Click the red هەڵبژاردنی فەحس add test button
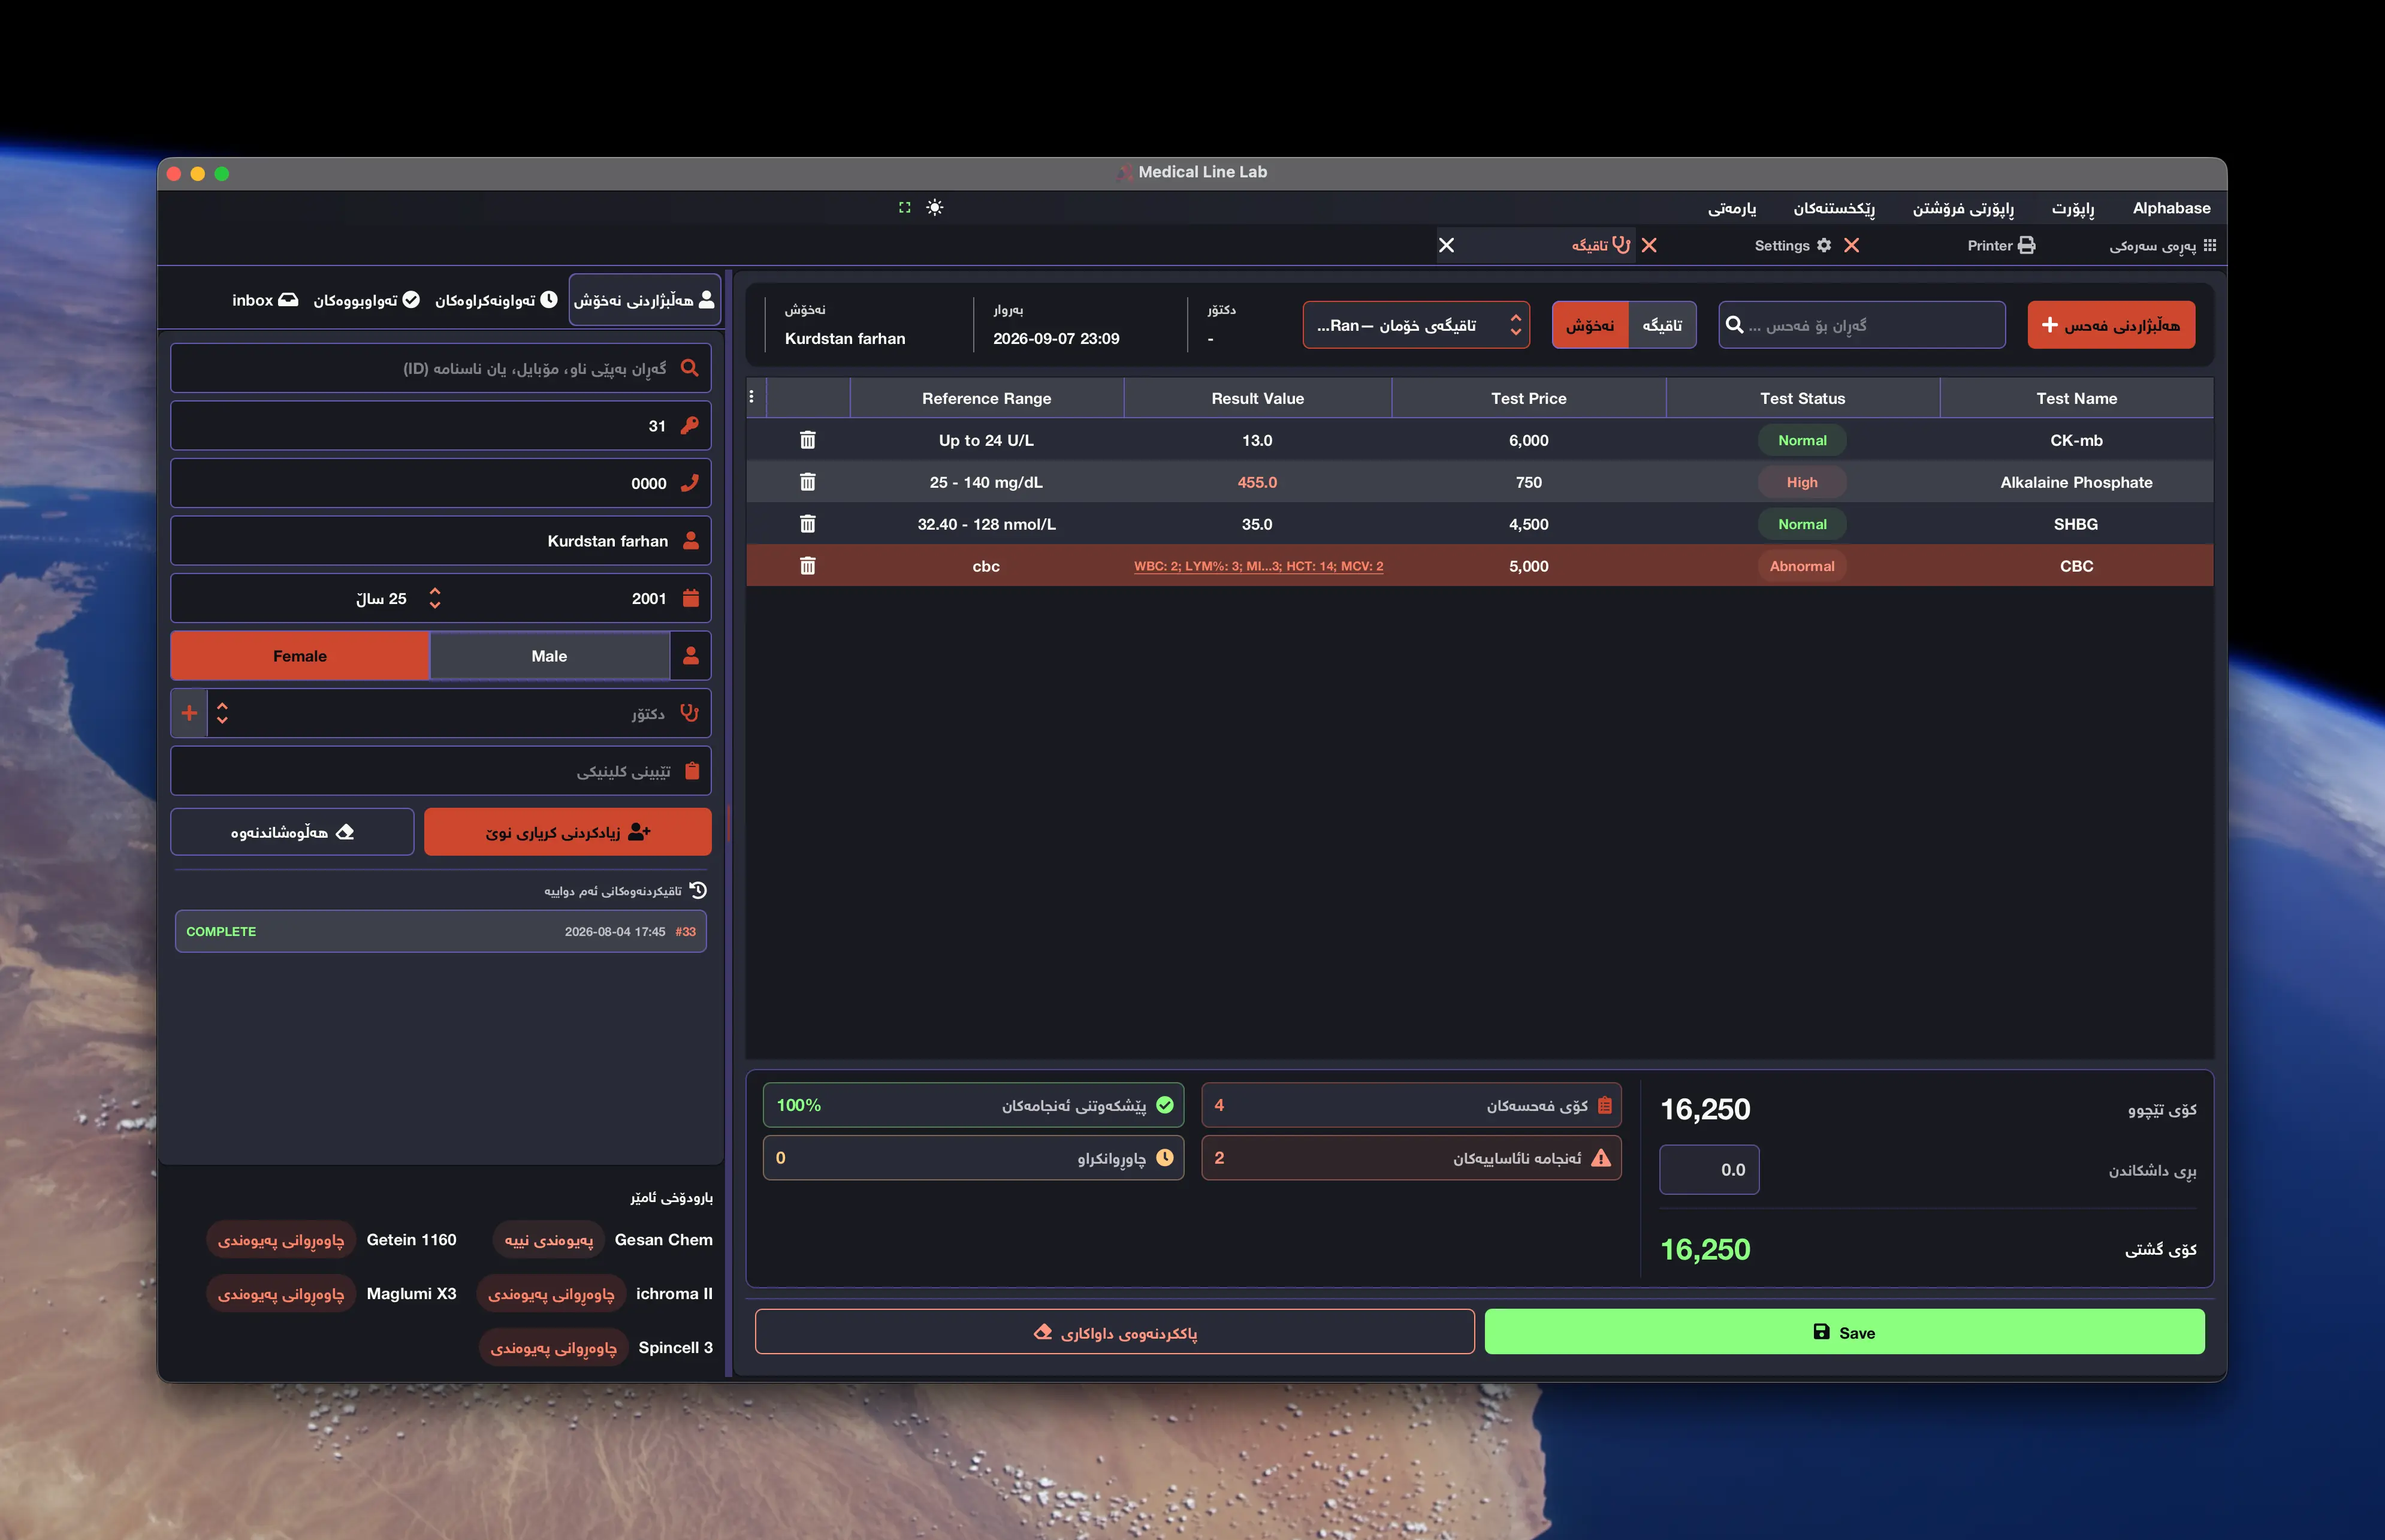The image size is (2385, 1540). pos(2111,325)
